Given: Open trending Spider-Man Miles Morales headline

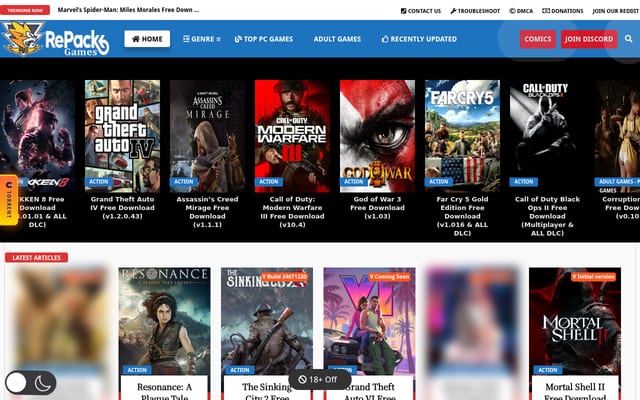Looking at the screenshot, I should 129,10.
